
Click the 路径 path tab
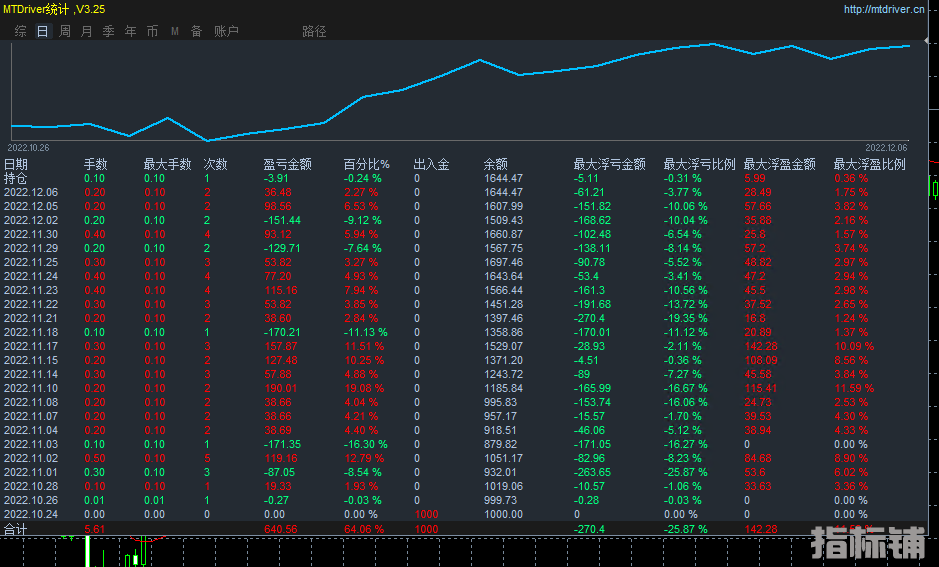pos(314,31)
